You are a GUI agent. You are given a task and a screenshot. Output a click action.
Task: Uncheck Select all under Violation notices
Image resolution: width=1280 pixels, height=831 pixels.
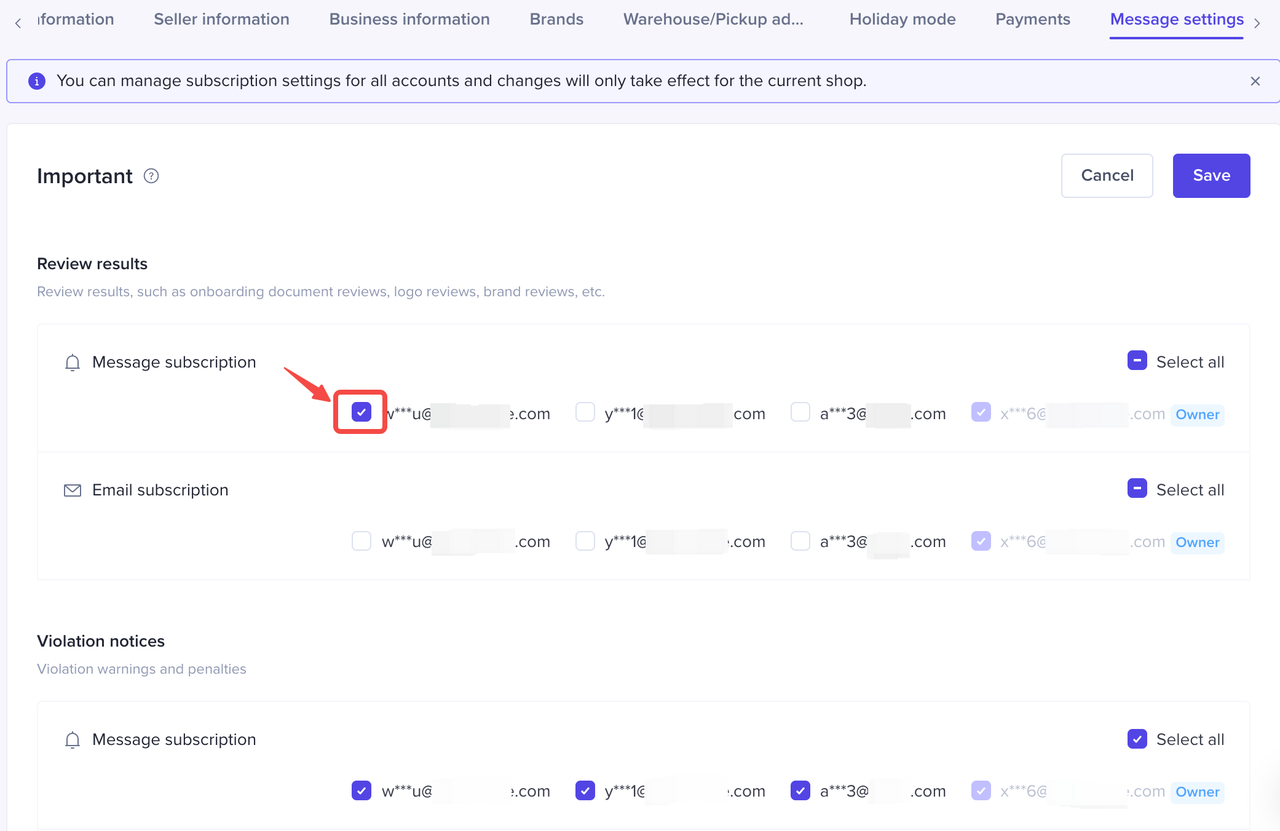pos(1137,739)
